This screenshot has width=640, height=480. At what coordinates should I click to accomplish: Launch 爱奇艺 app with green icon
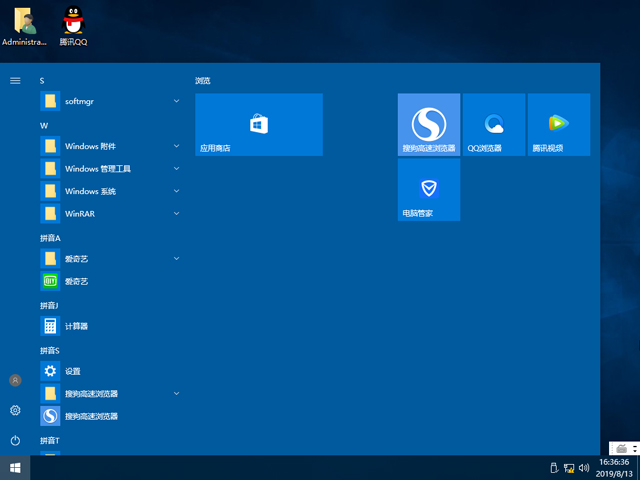tap(78, 281)
